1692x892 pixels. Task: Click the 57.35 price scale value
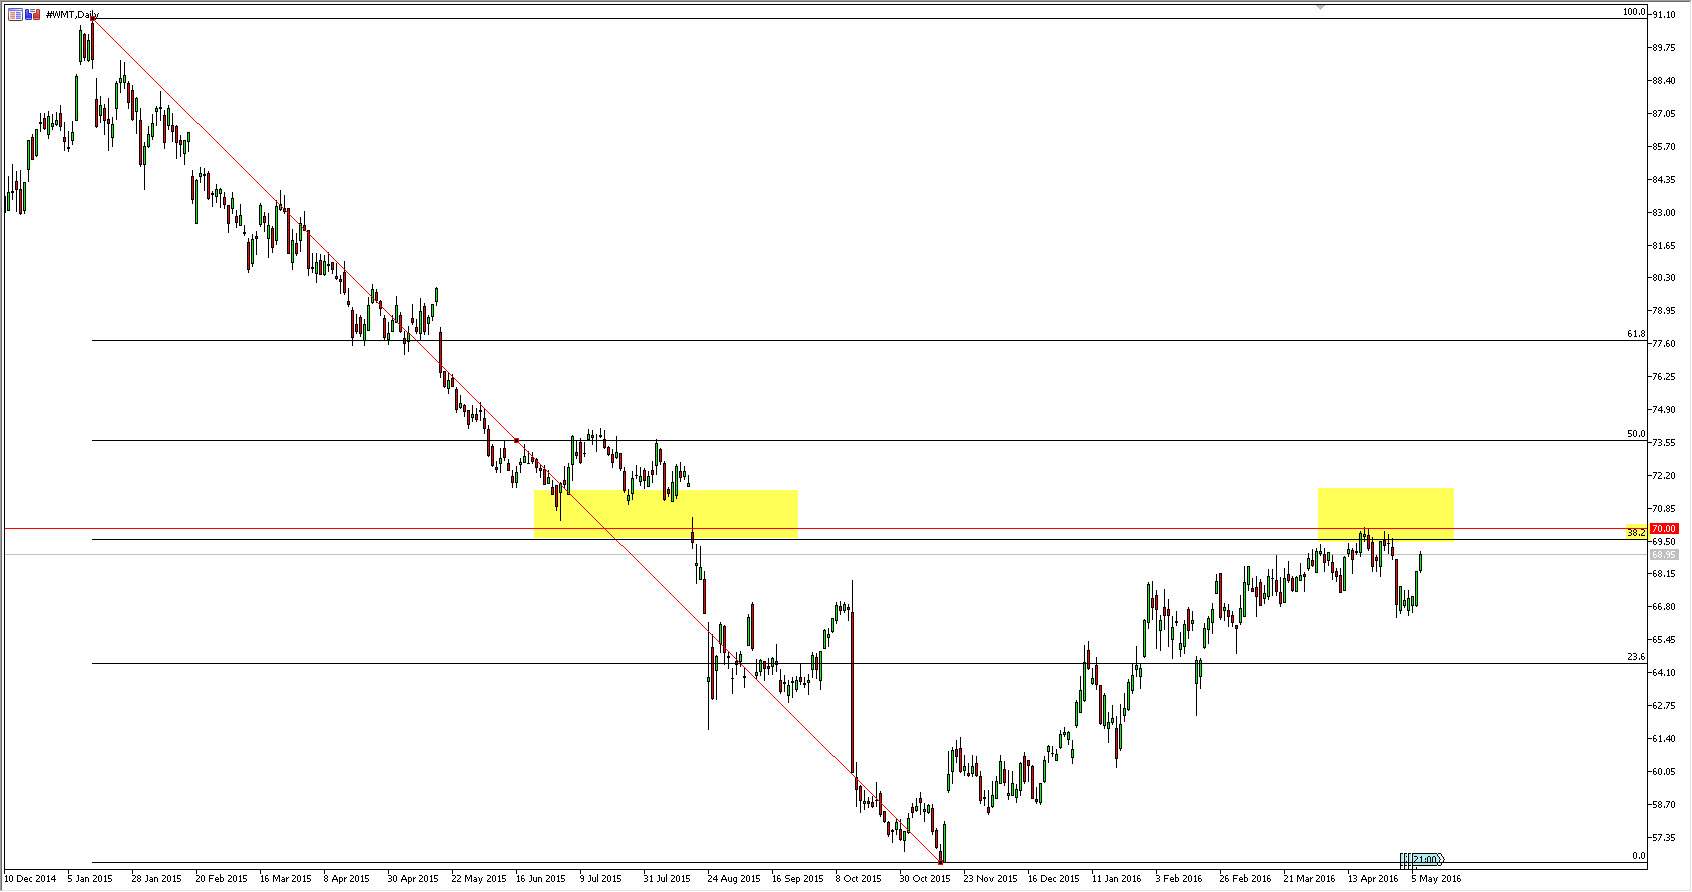(x=1665, y=837)
